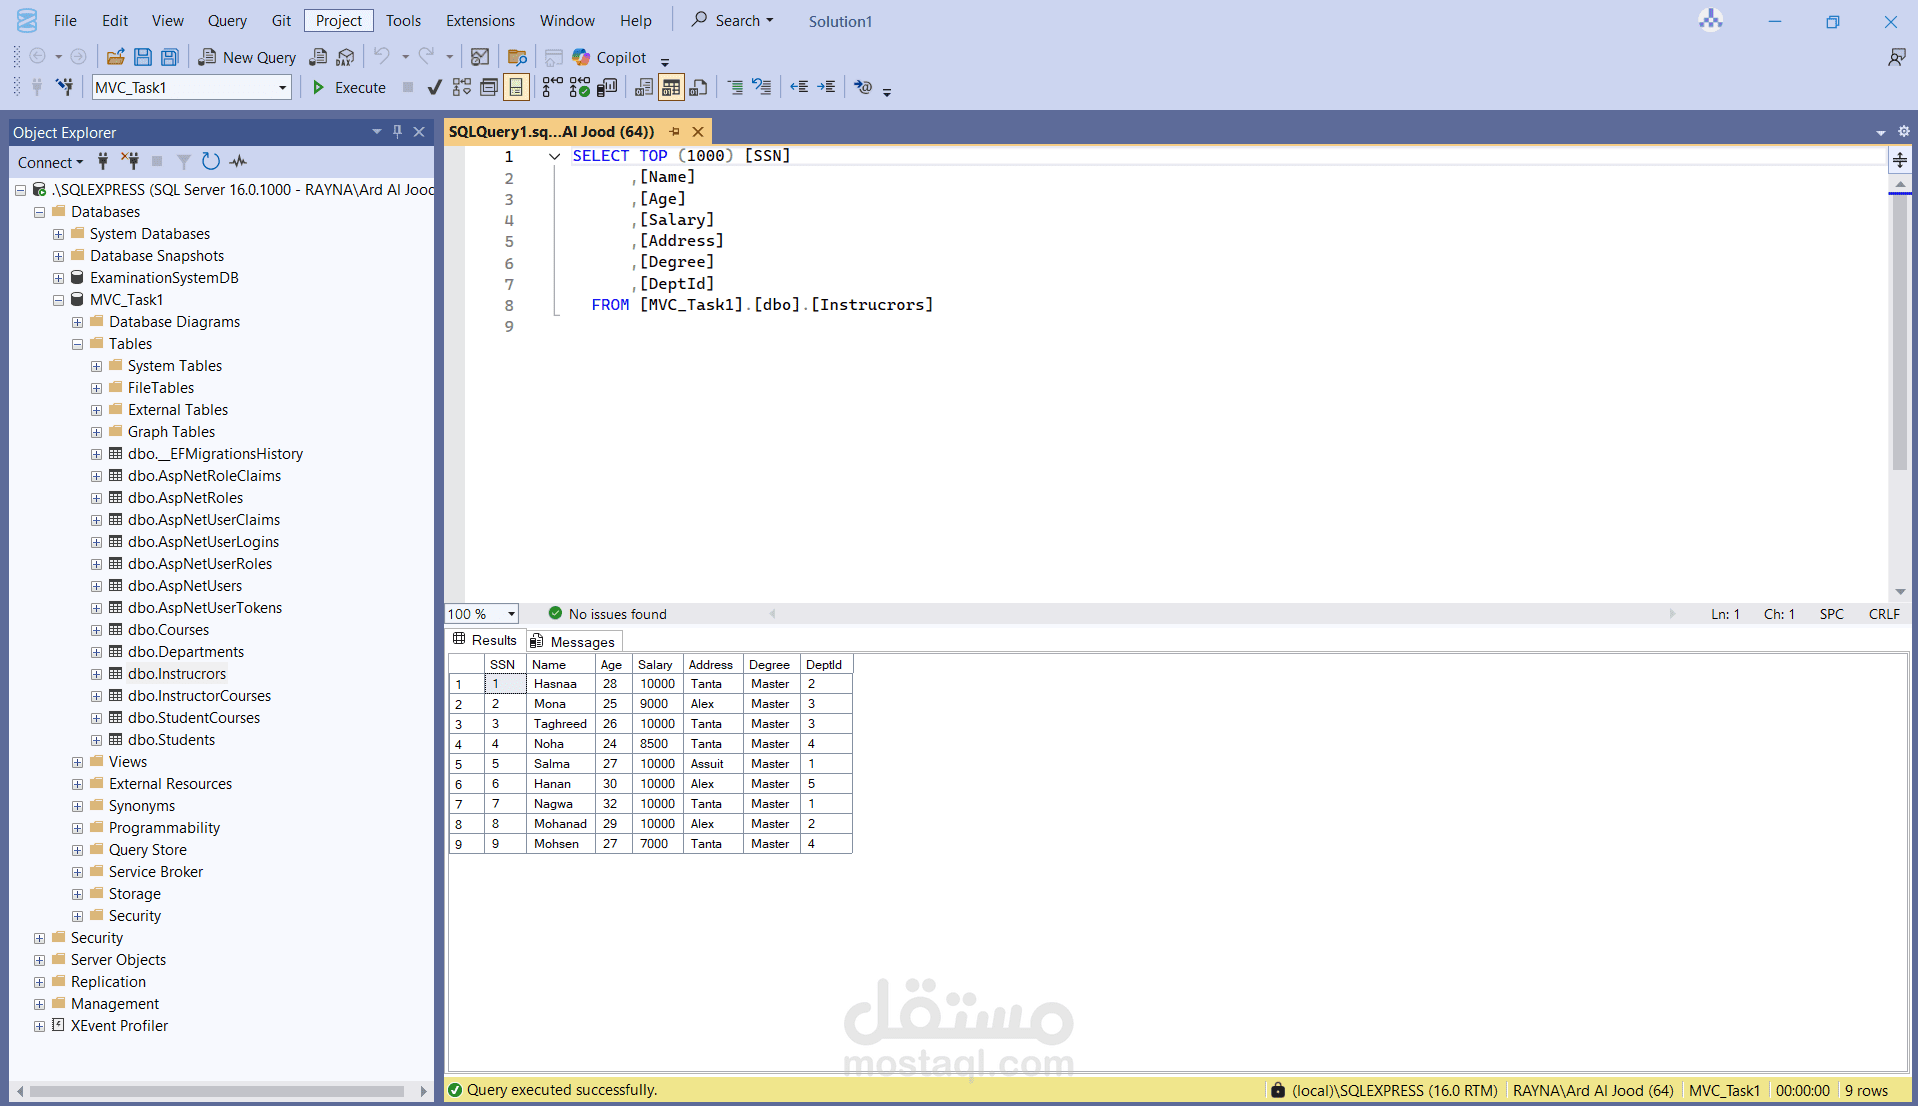
Task: Click the Taghreed name cell
Action: click(x=560, y=724)
